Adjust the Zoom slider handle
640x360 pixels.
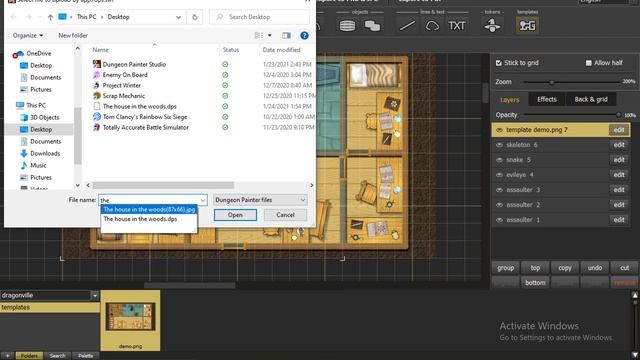(x=551, y=82)
